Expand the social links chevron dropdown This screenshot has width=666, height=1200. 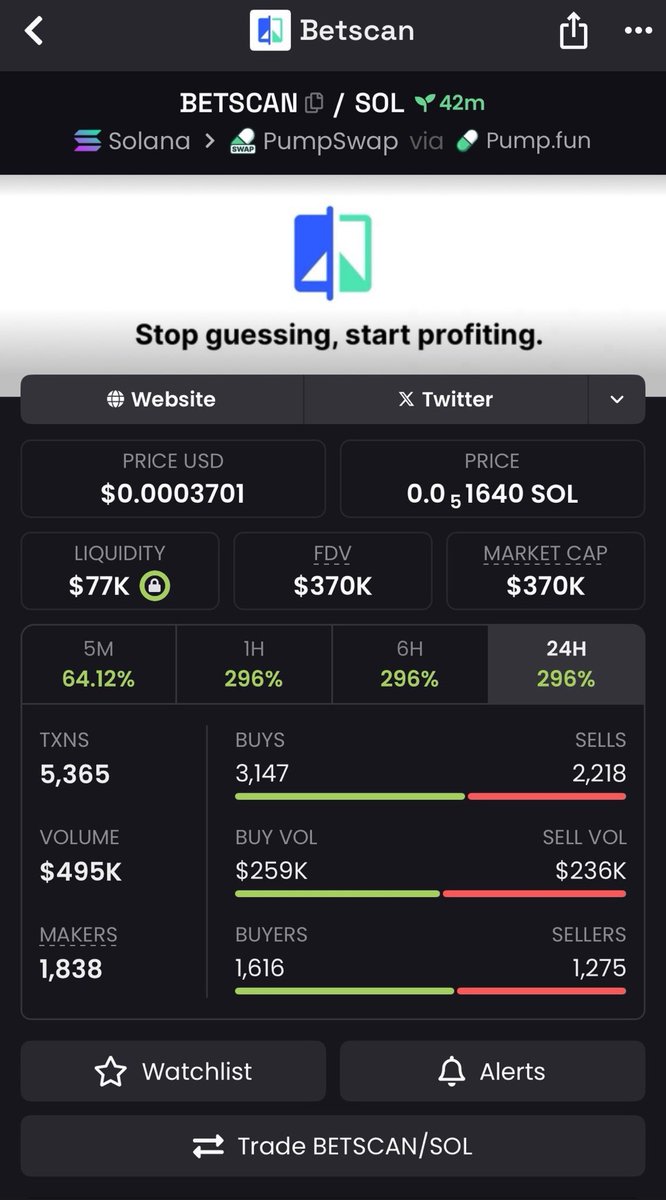coord(617,399)
